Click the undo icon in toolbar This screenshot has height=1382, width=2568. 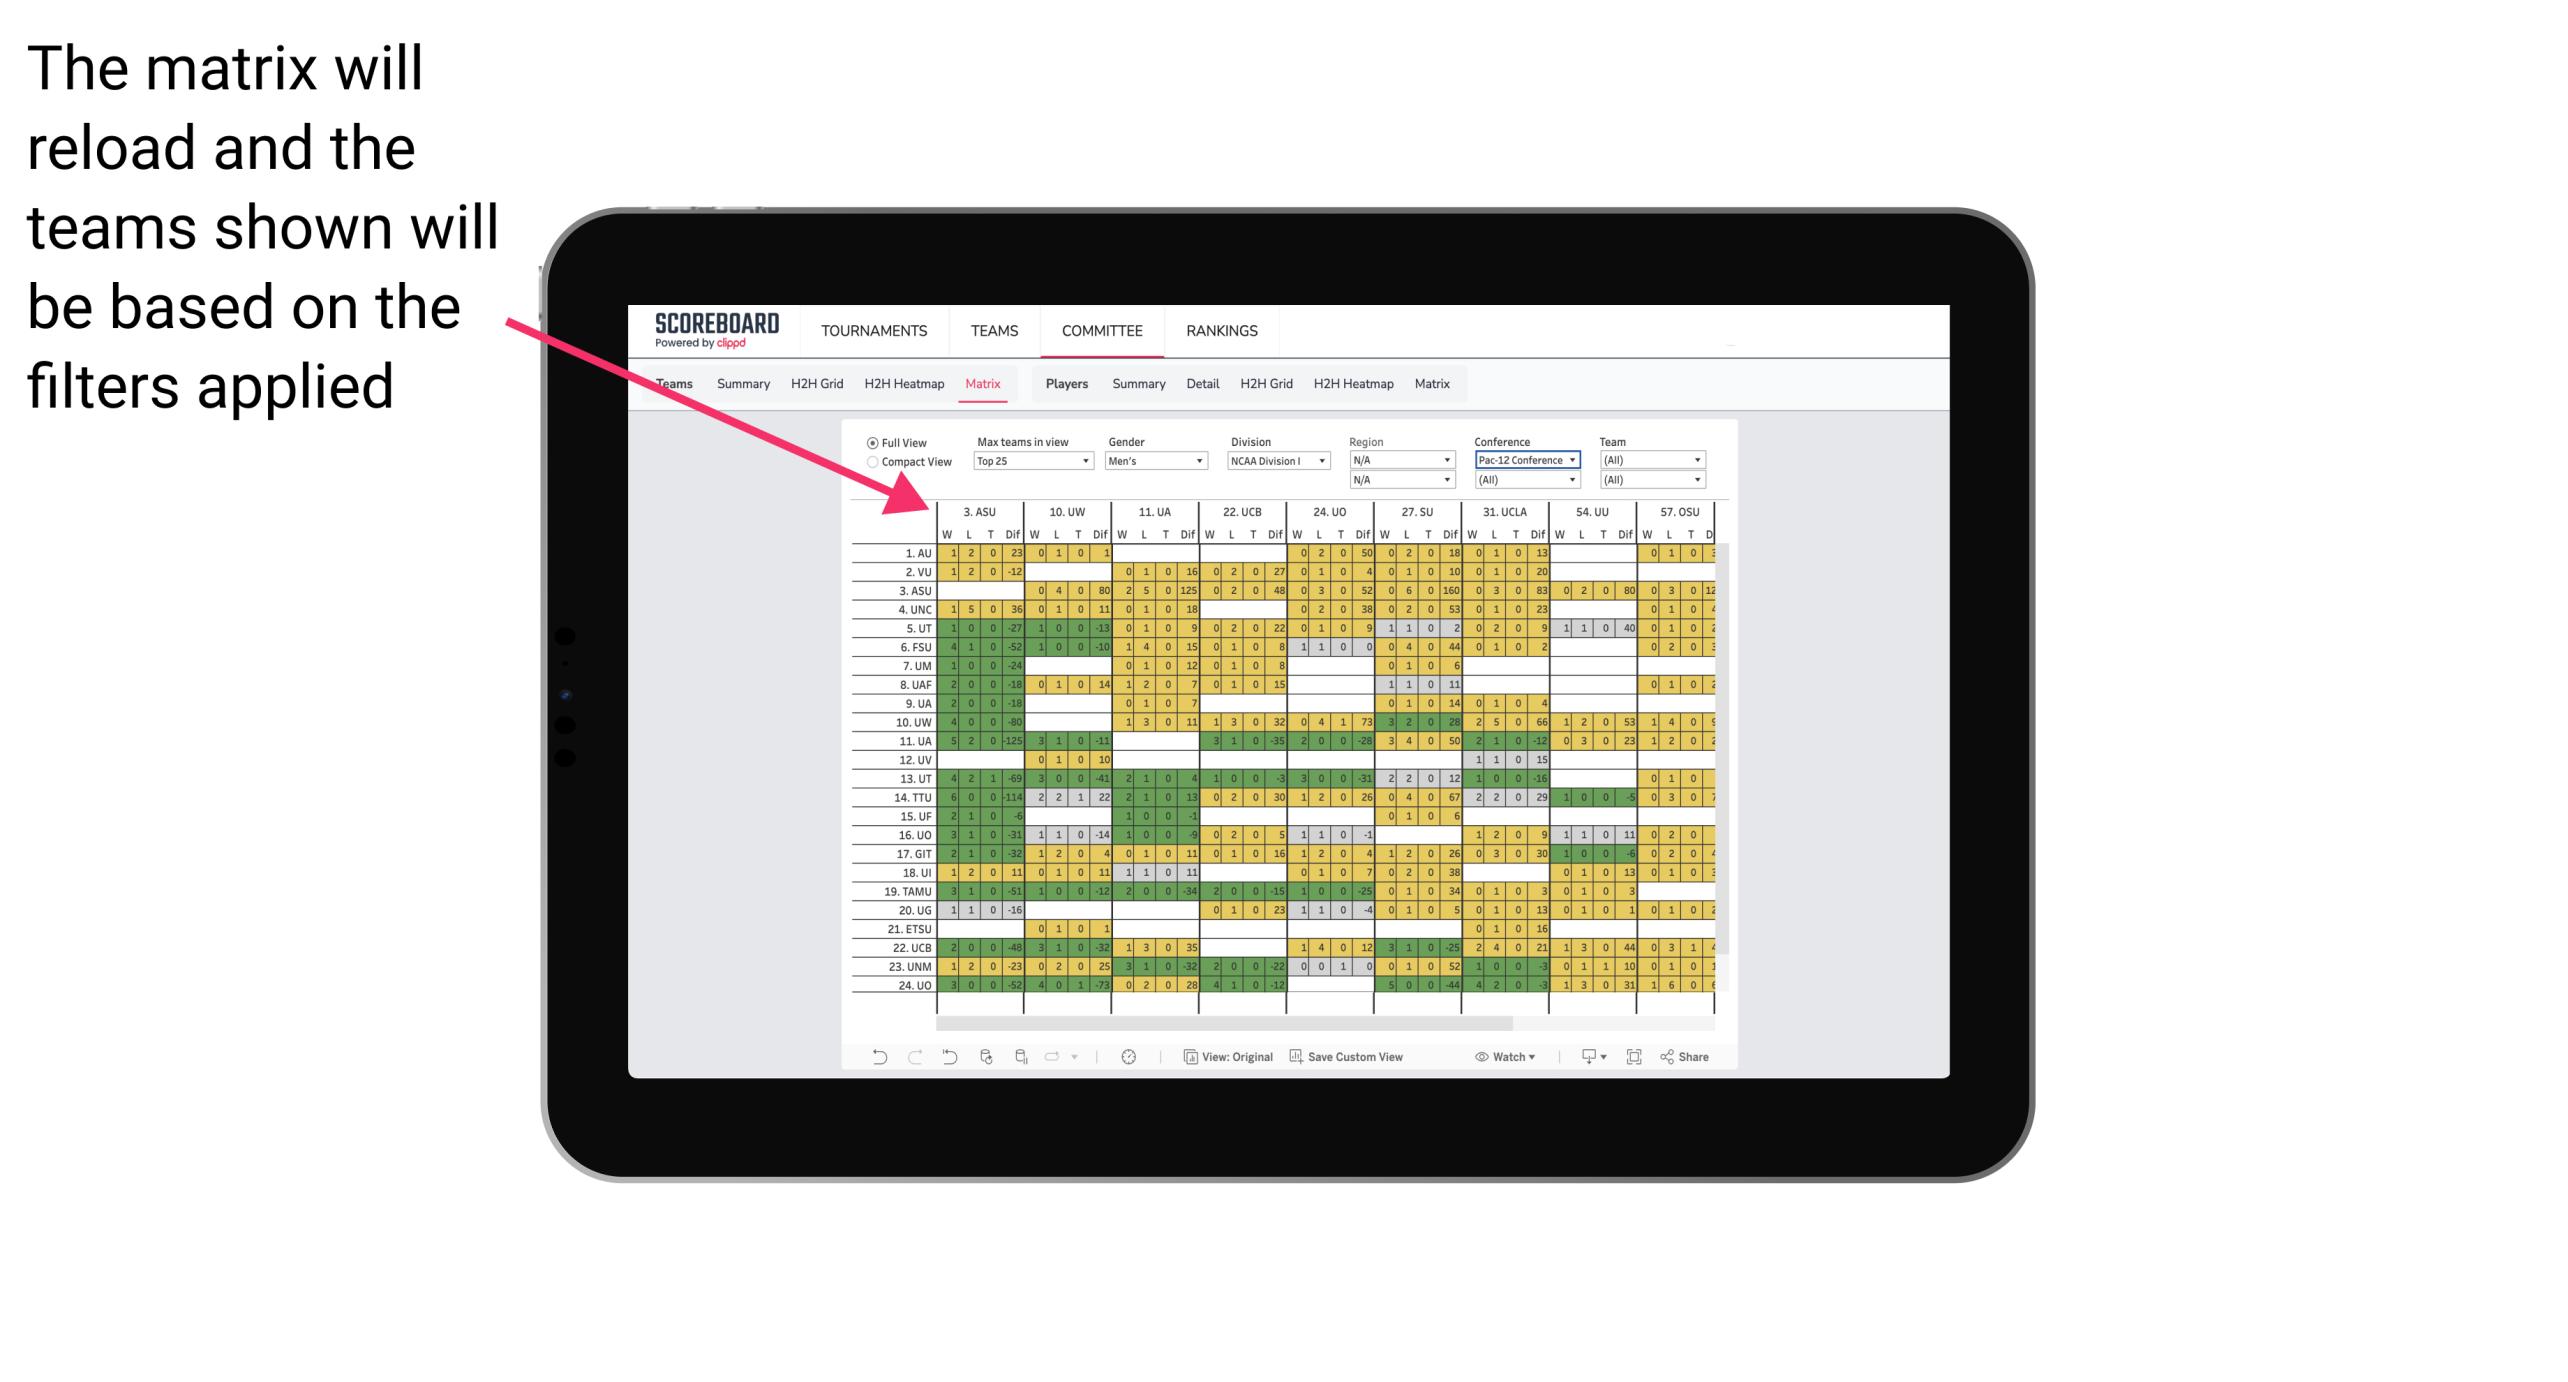[x=876, y=1064]
